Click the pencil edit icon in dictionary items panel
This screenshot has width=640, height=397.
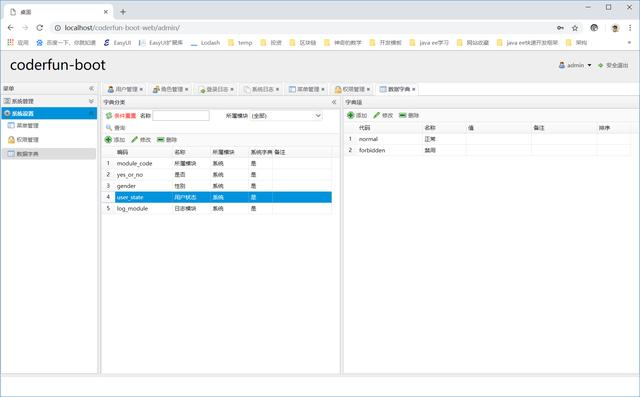click(377, 115)
